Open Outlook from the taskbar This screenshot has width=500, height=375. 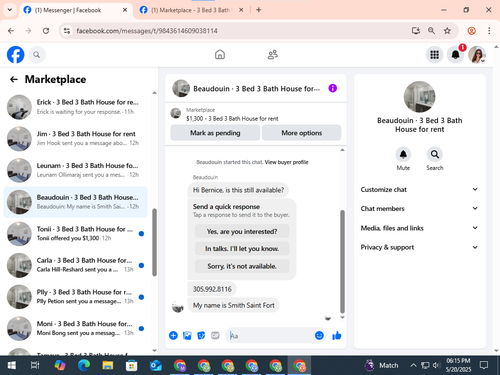pyautogui.click(x=156, y=366)
